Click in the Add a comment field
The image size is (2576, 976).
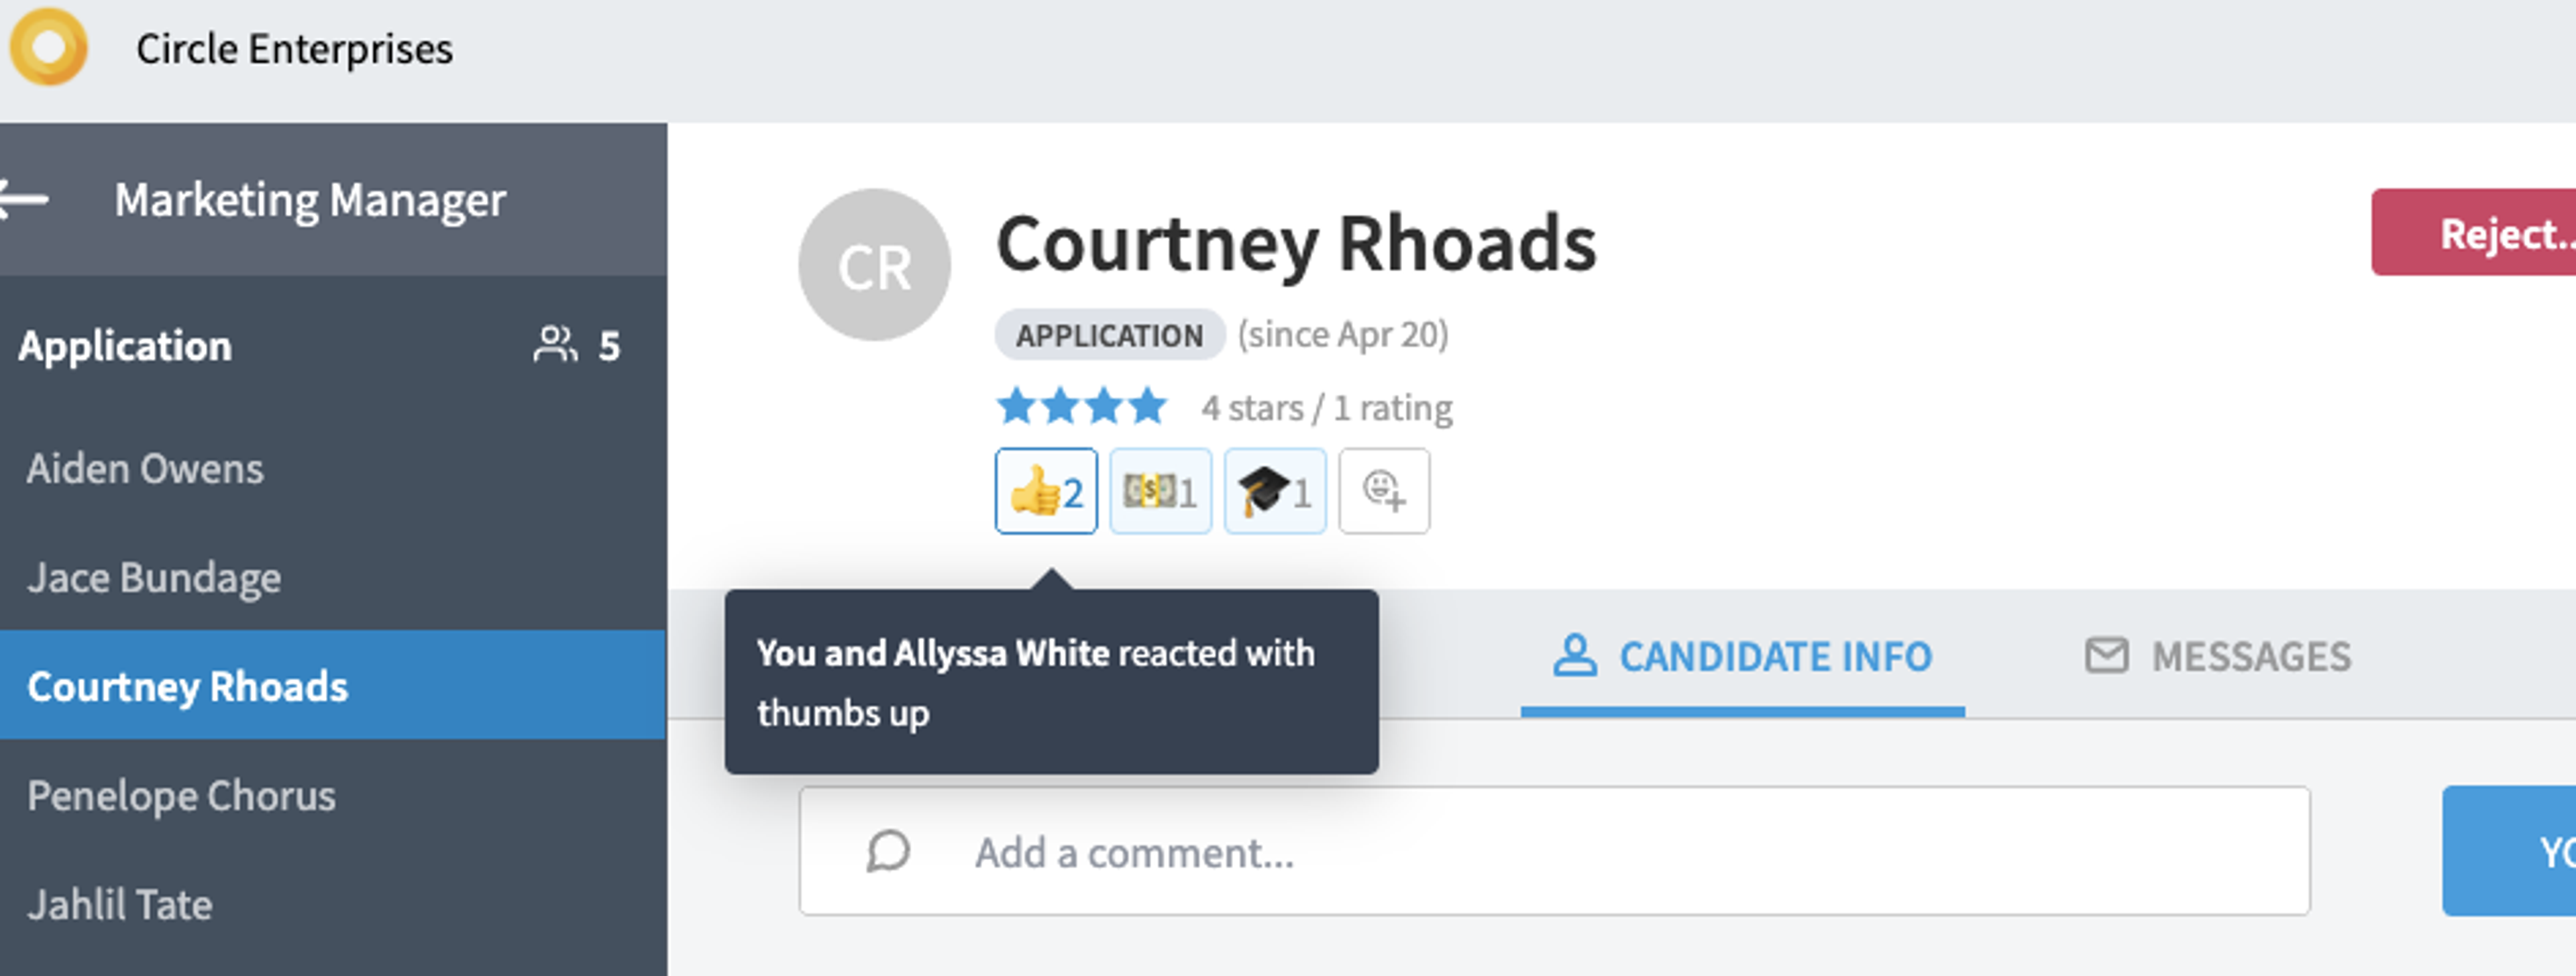1554,851
